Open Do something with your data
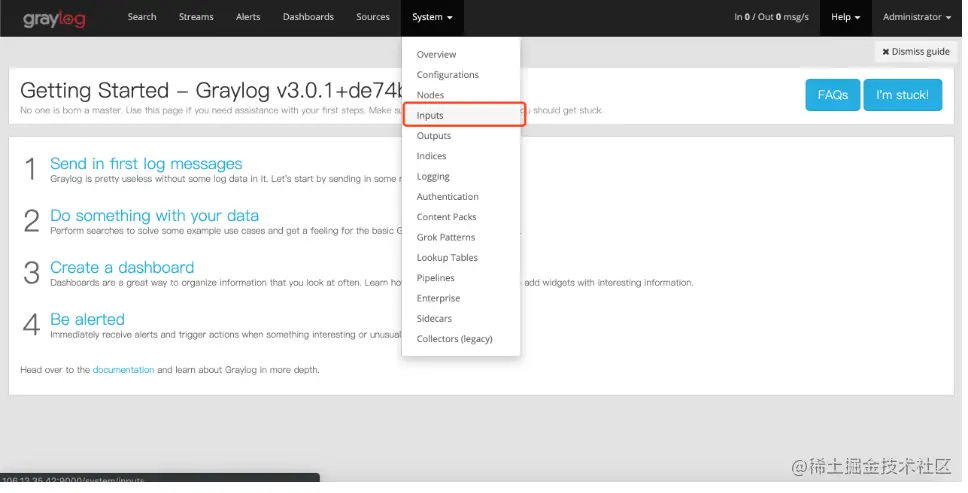The width and height of the screenshot is (968, 493). (154, 215)
